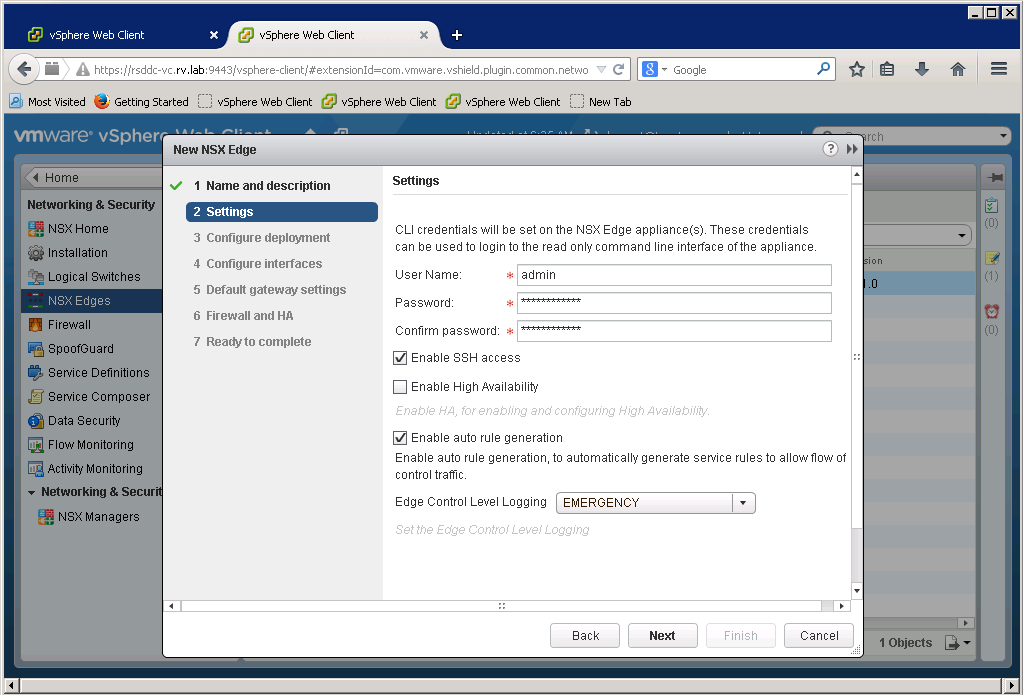Viewport: 1023px width, 695px height.
Task: Go to step 3 Configure deployment
Action: click(268, 238)
